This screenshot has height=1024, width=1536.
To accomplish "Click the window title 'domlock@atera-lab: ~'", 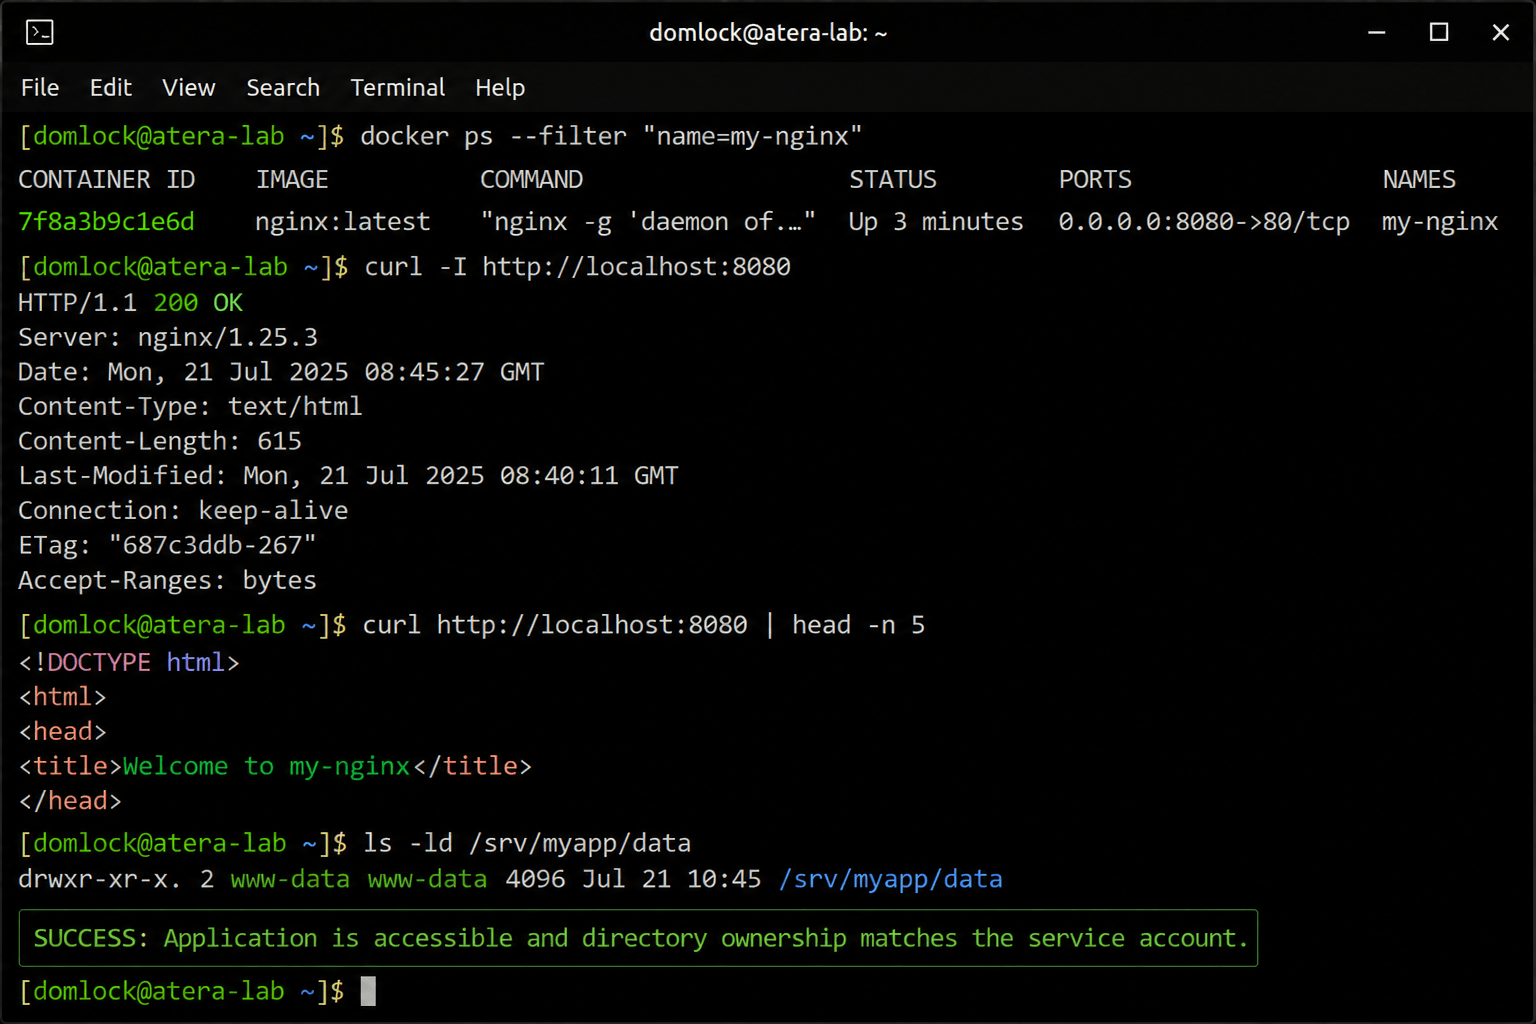I will [768, 33].
